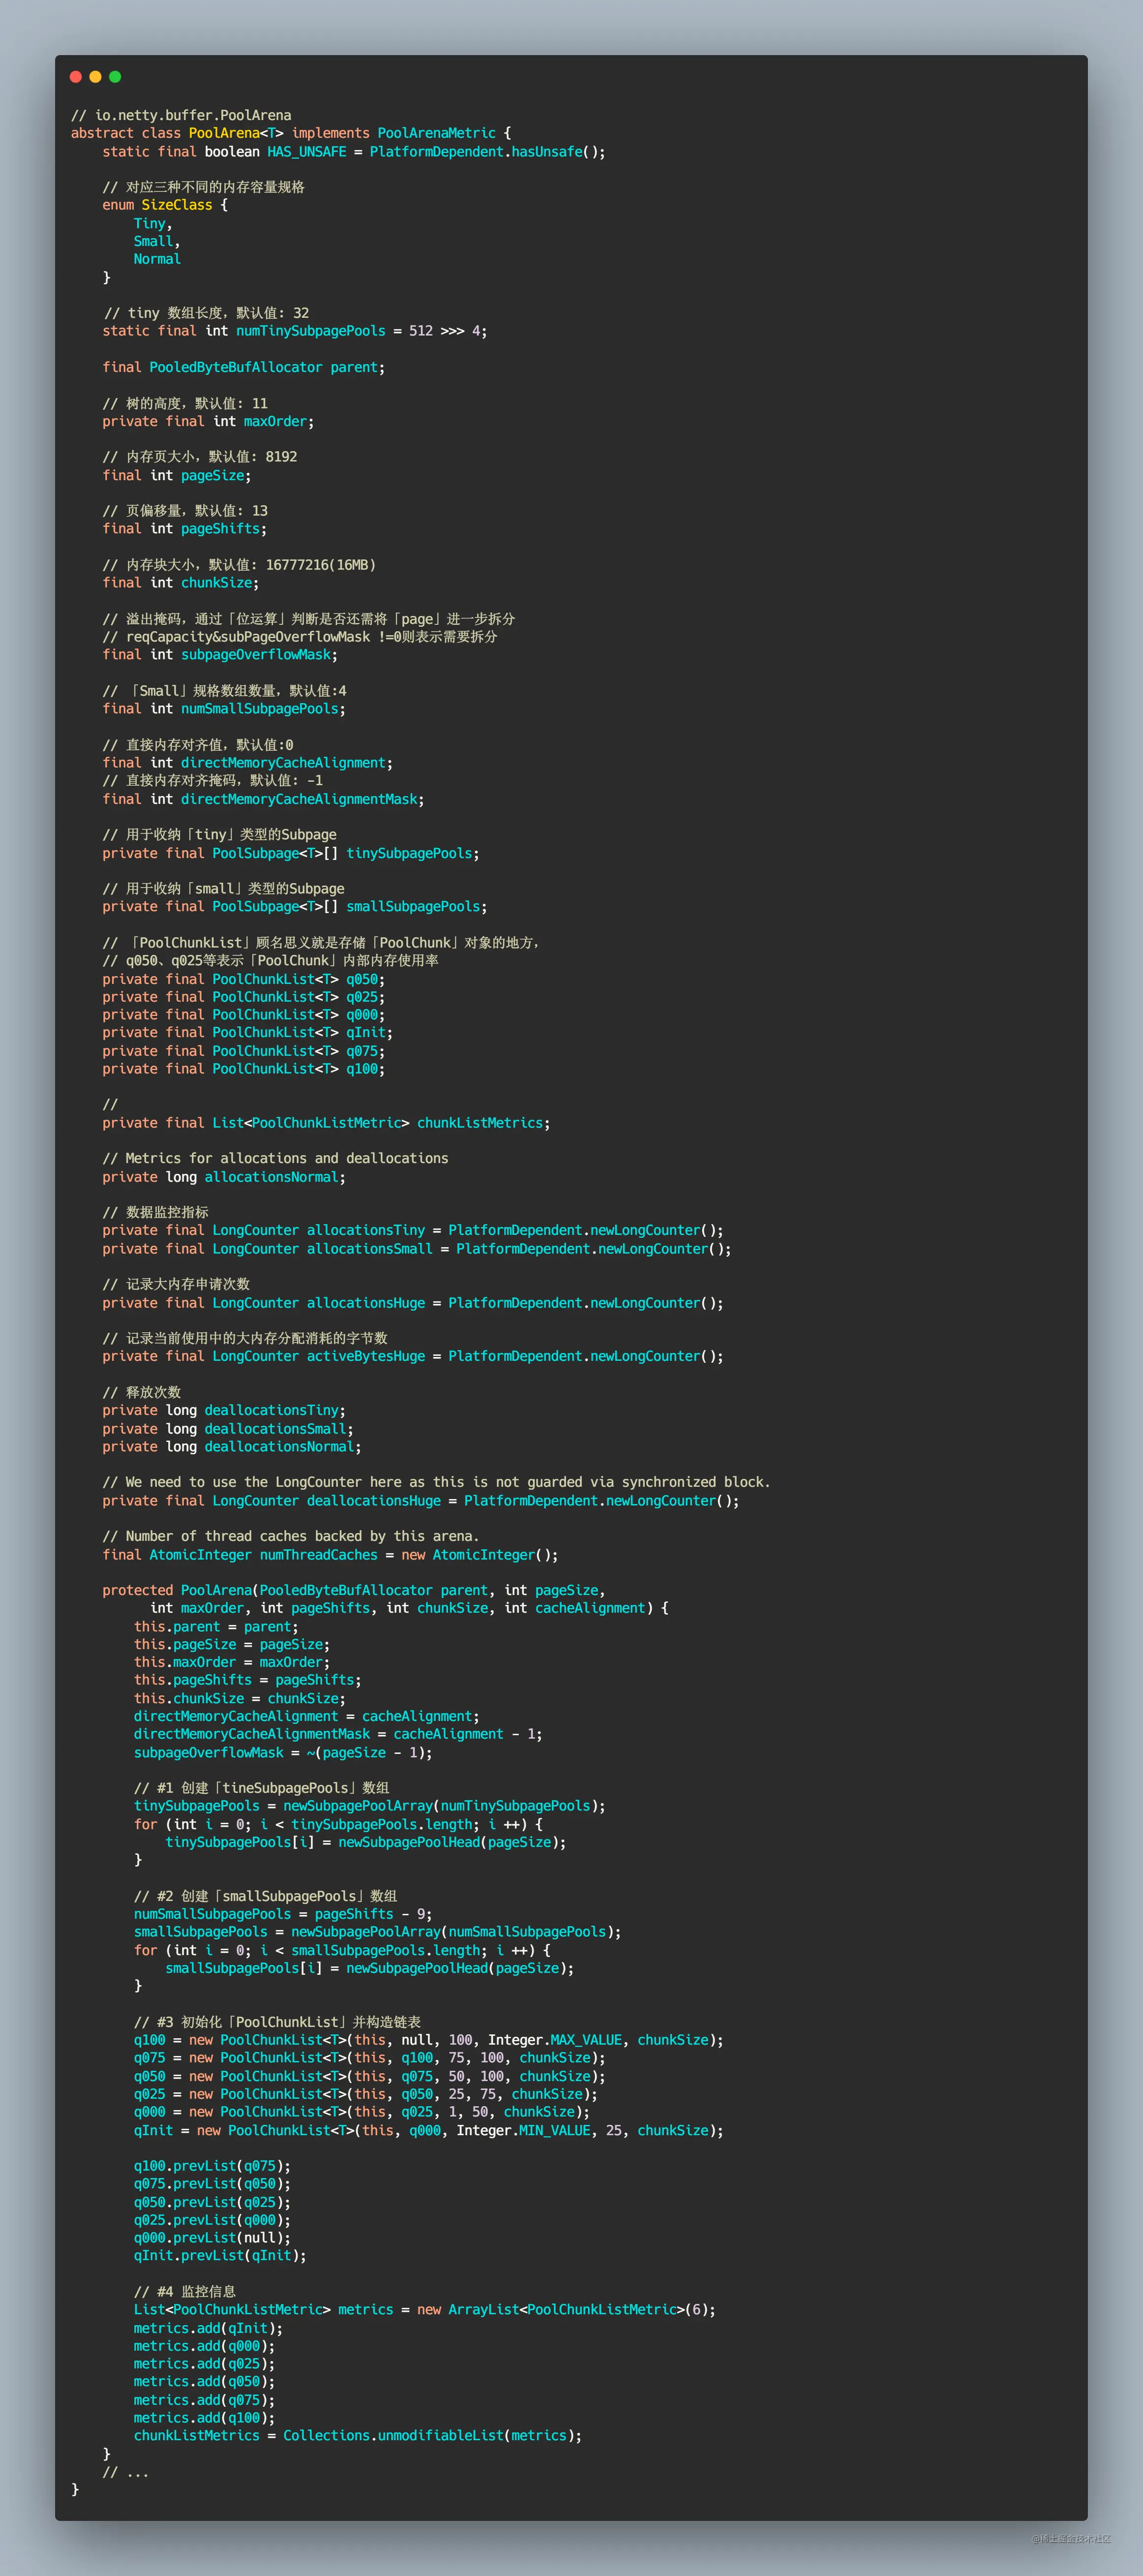Click 'final int subpageOverflowMask;' field line
The height and width of the screenshot is (2576, 1143).
(220, 655)
